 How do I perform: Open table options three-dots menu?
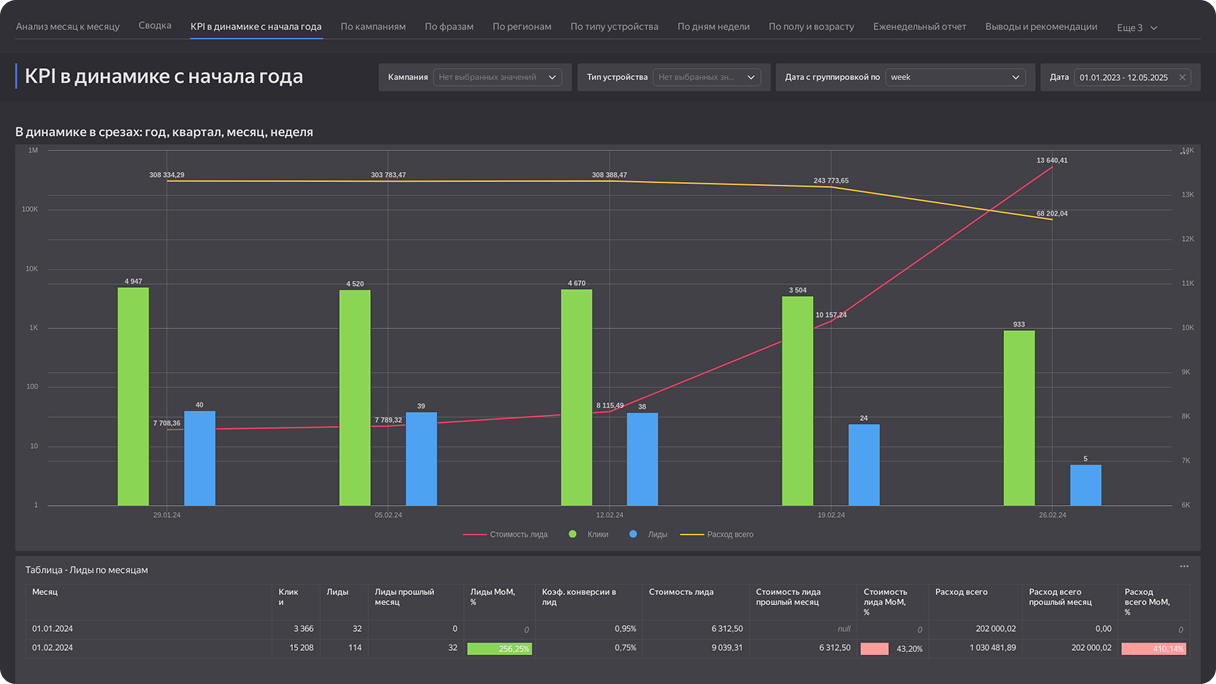click(x=1184, y=567)
